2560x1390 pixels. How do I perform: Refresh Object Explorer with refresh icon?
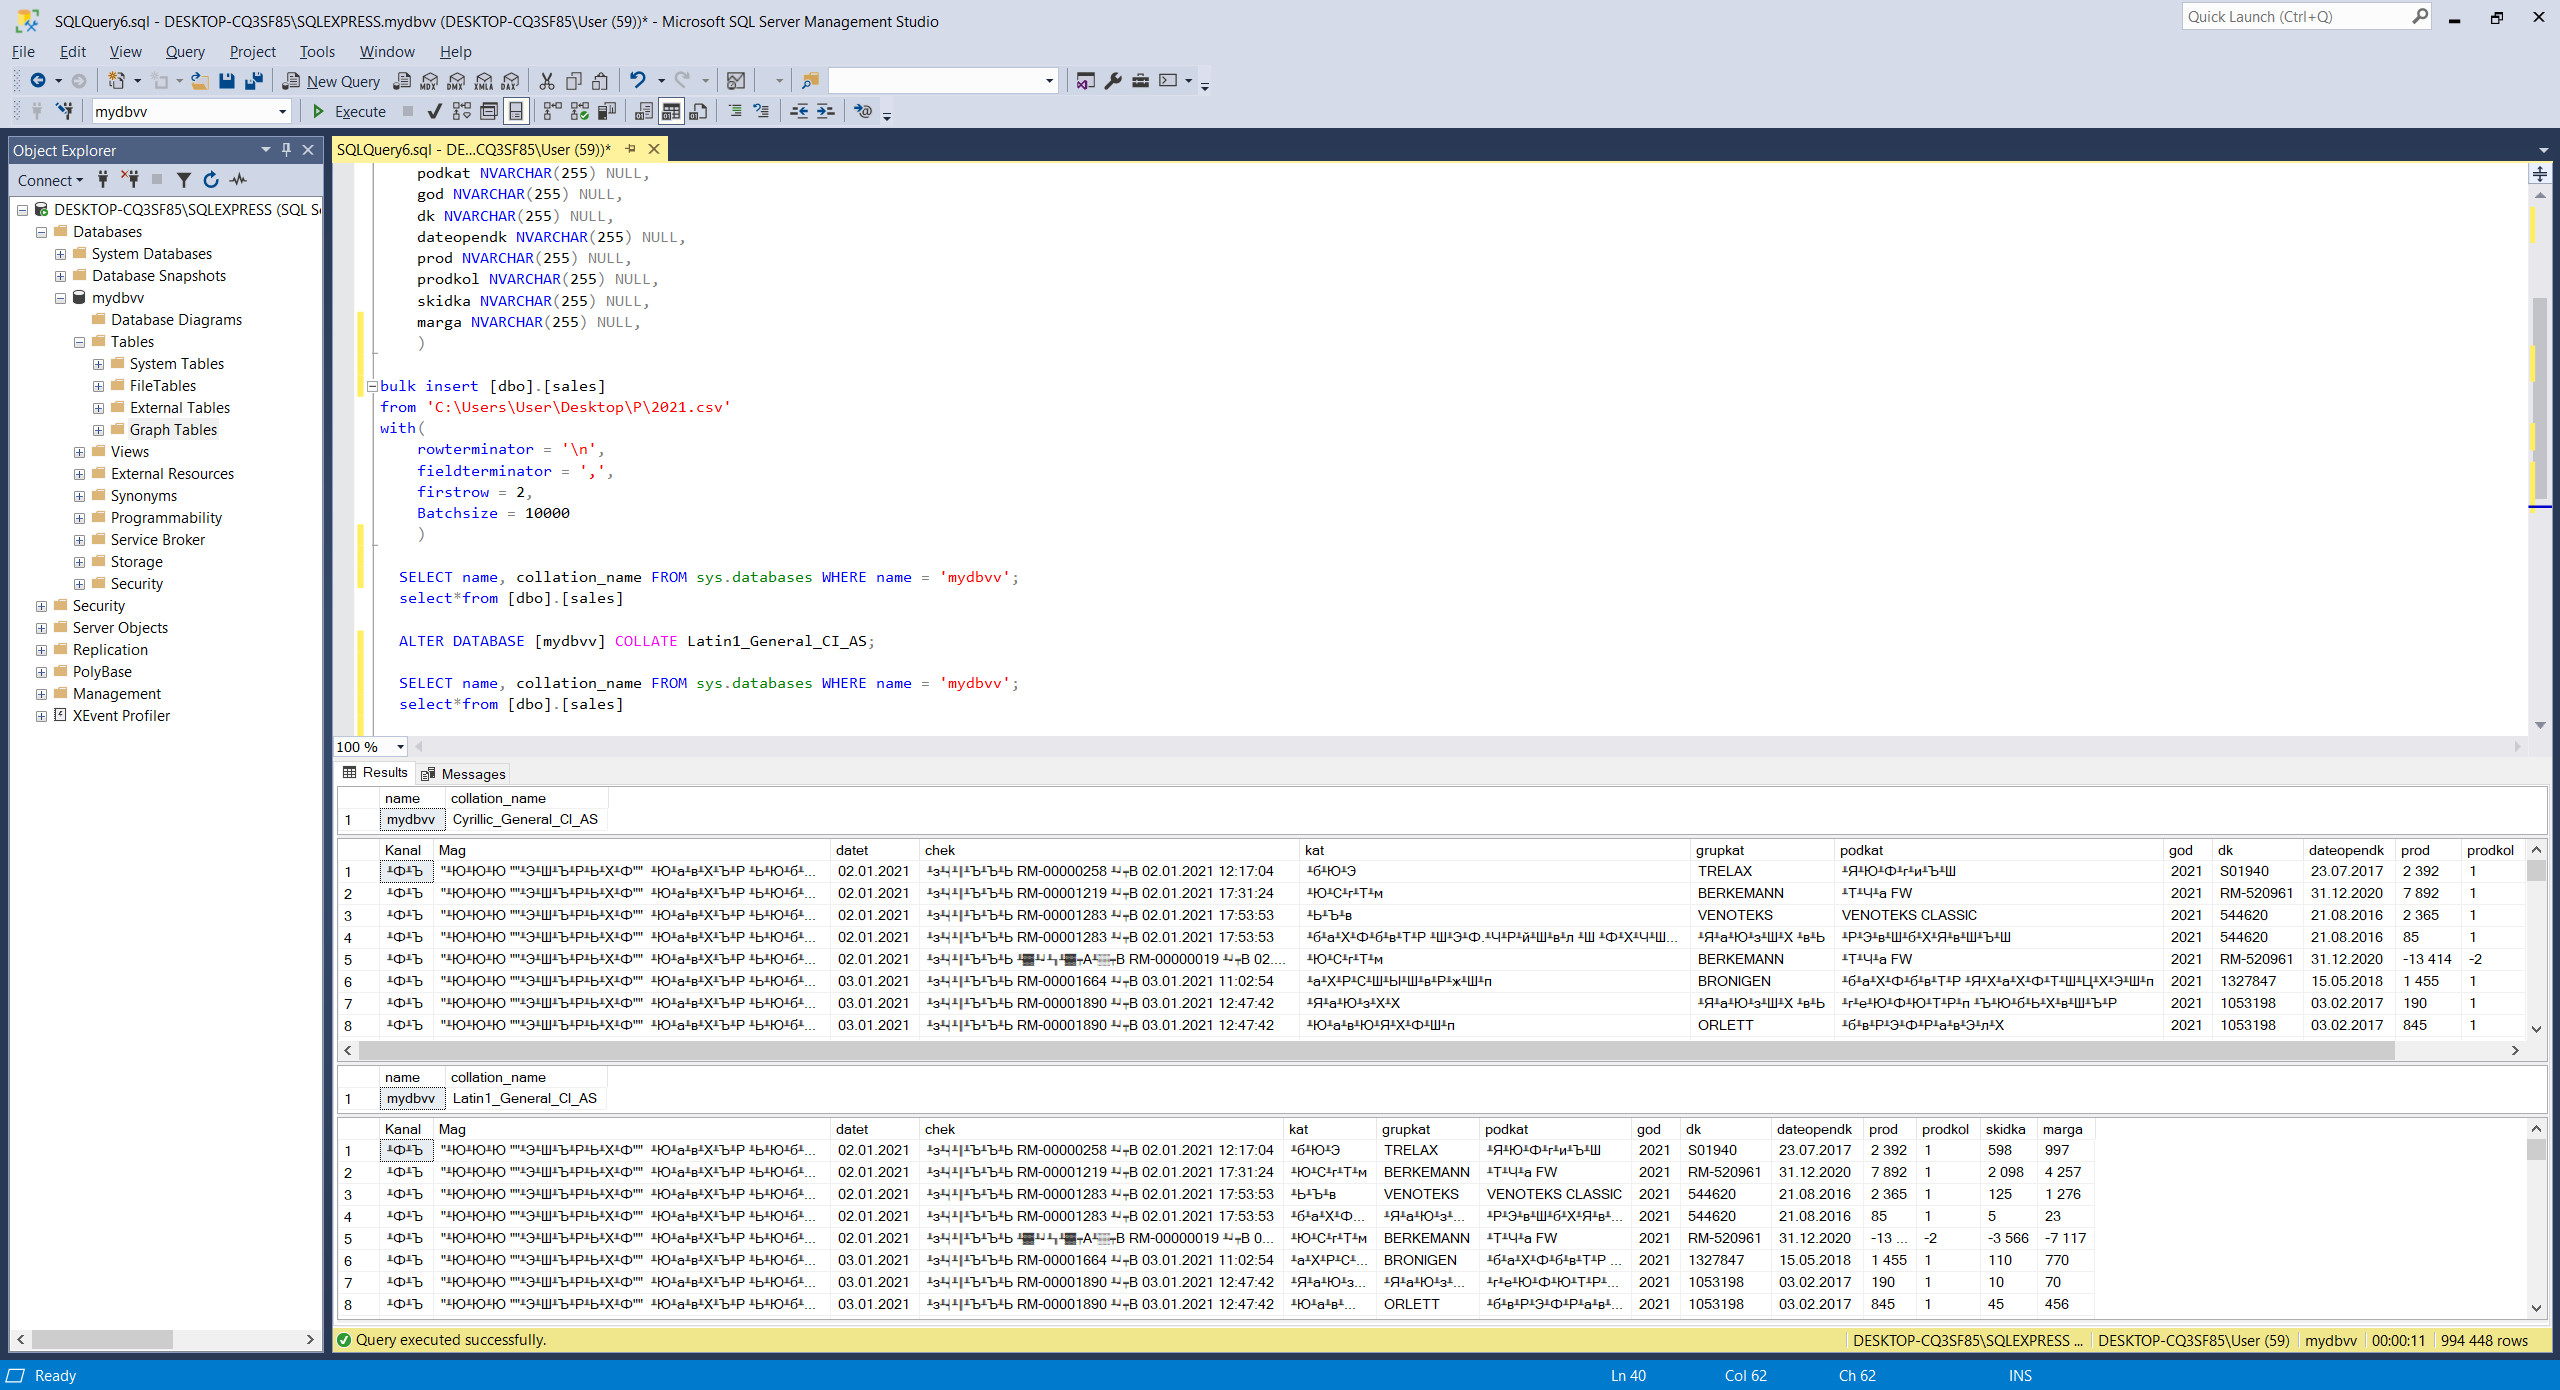pos(211,180)
